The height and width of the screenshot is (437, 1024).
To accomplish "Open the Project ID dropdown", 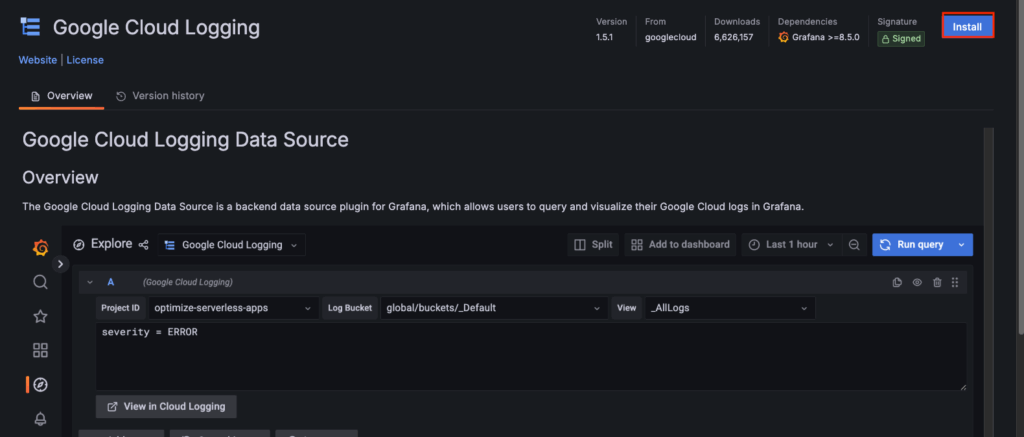I will tap(234, 308).
